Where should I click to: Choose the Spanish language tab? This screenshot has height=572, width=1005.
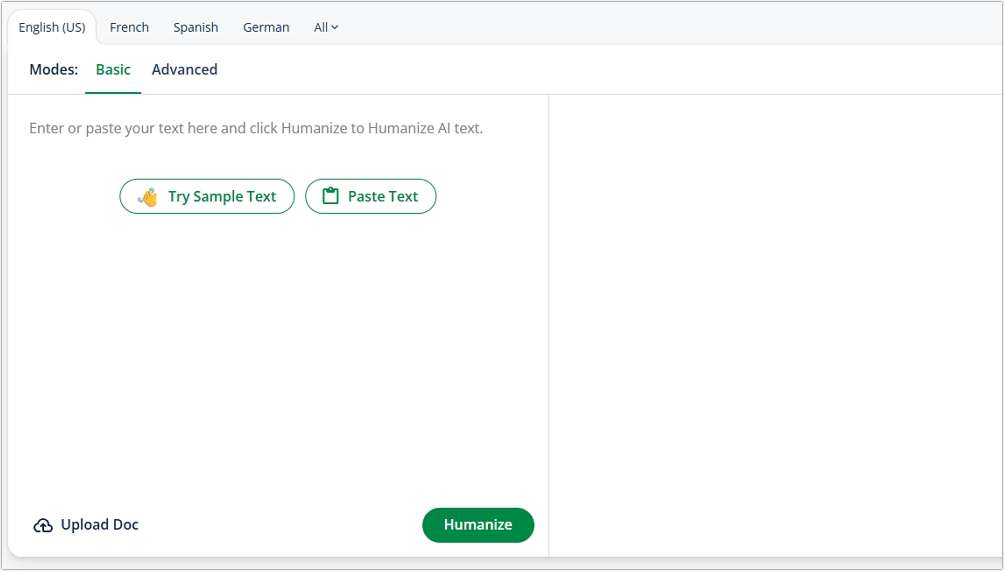(196, 28)
